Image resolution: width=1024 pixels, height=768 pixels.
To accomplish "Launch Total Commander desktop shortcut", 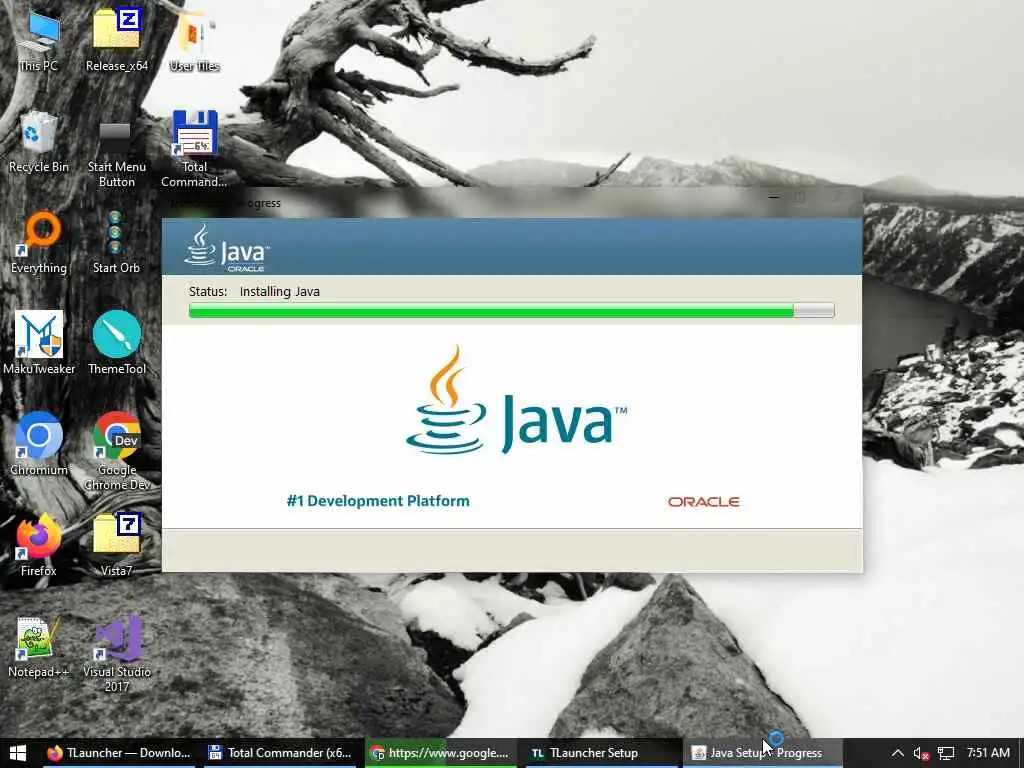I will point(194,150).
